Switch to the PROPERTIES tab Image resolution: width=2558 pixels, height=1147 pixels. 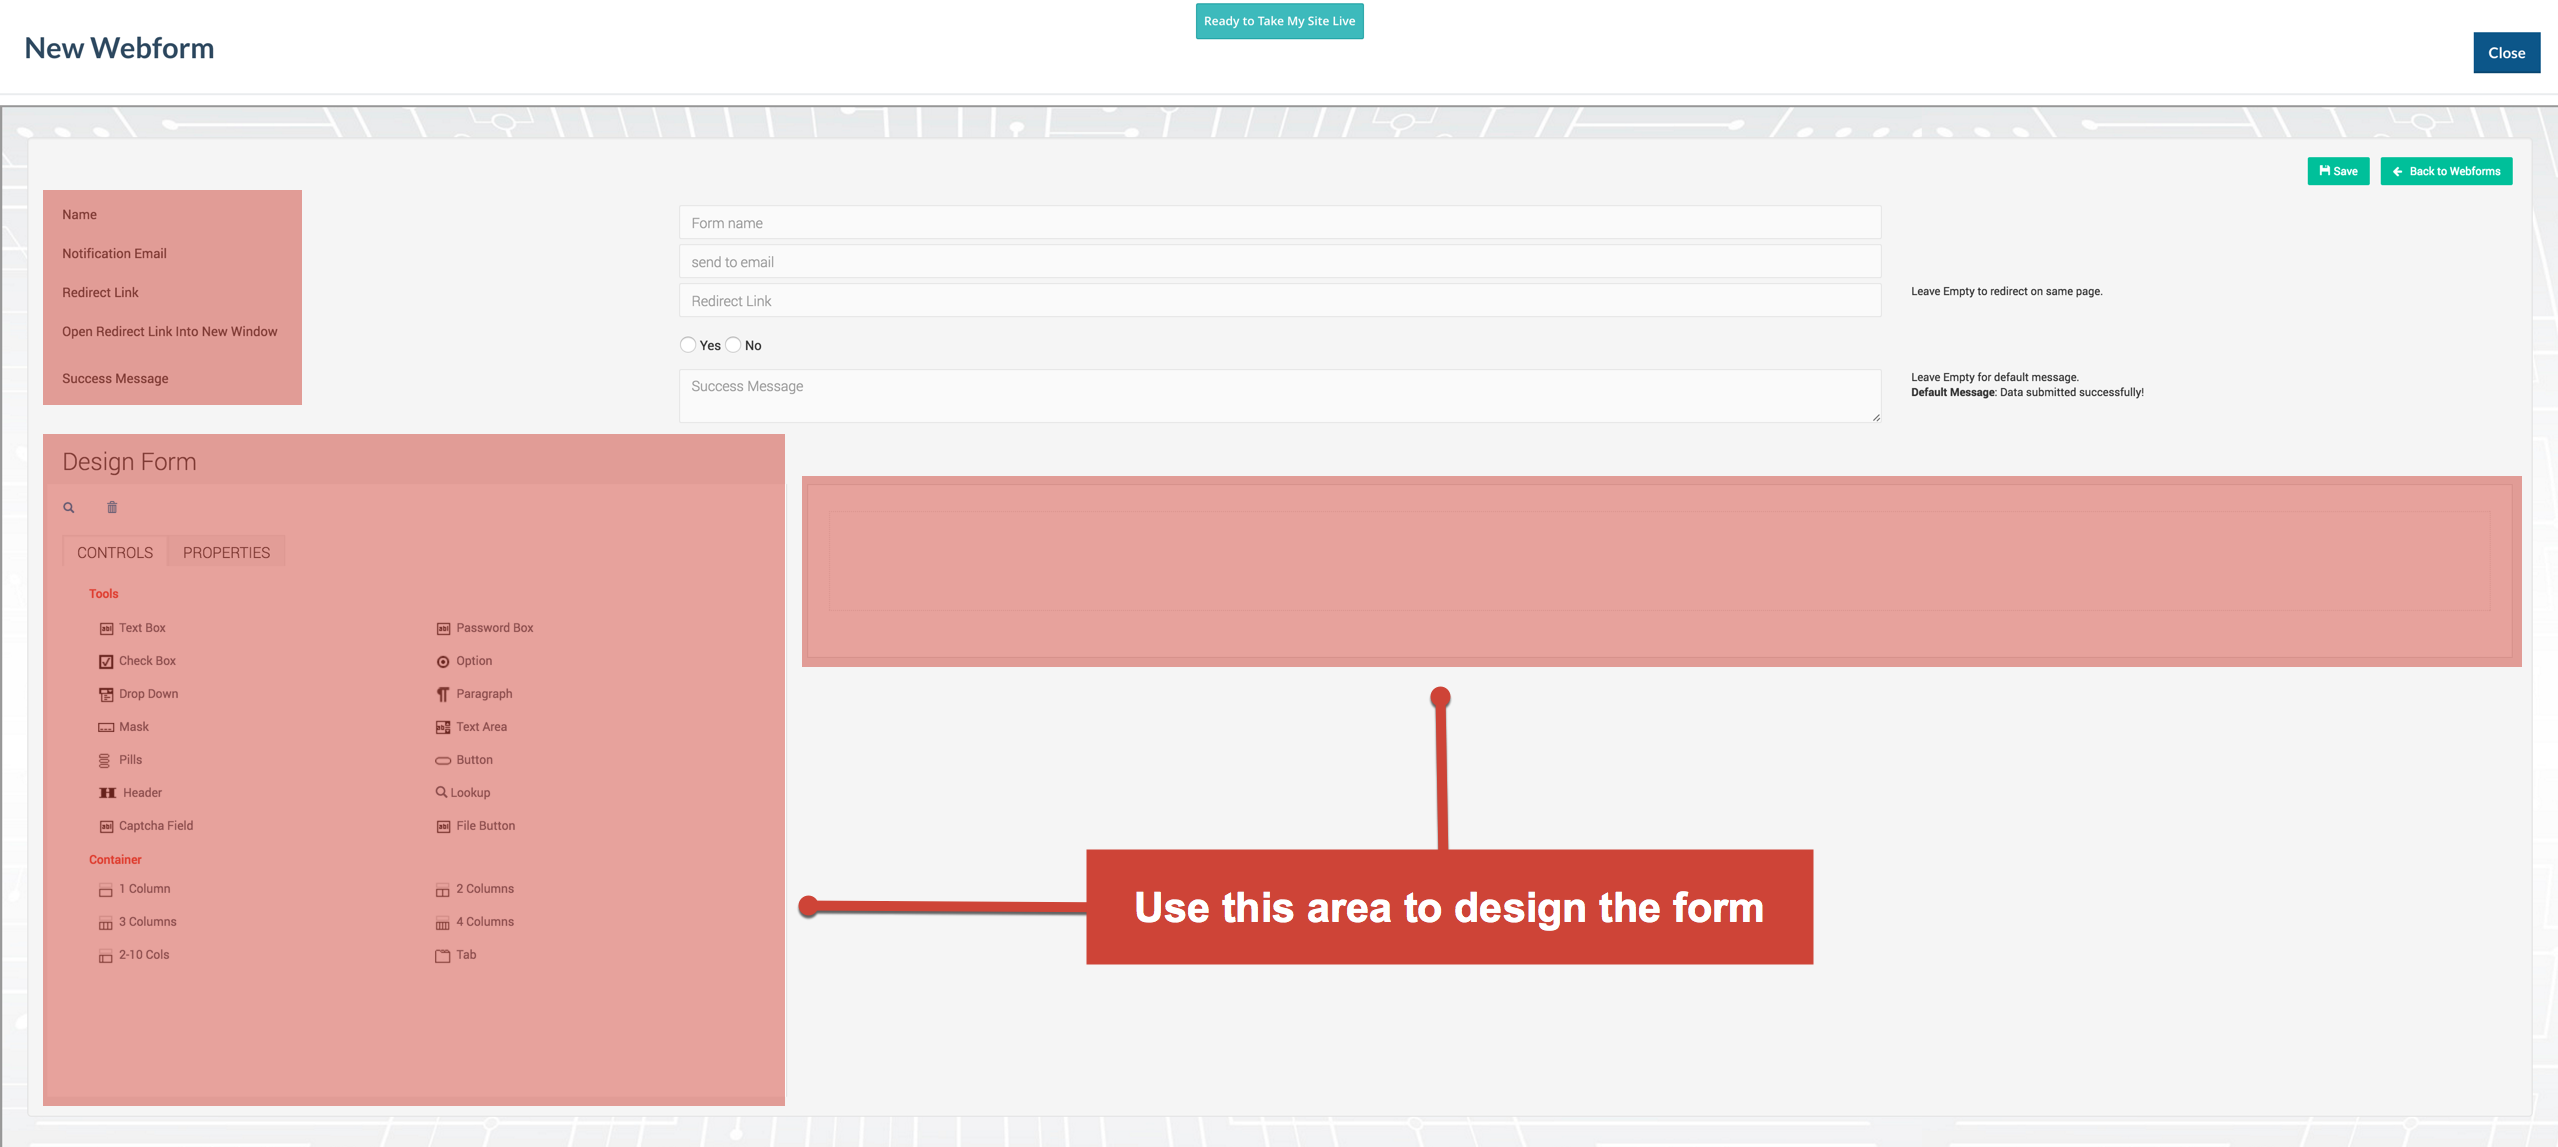(226, 552)
